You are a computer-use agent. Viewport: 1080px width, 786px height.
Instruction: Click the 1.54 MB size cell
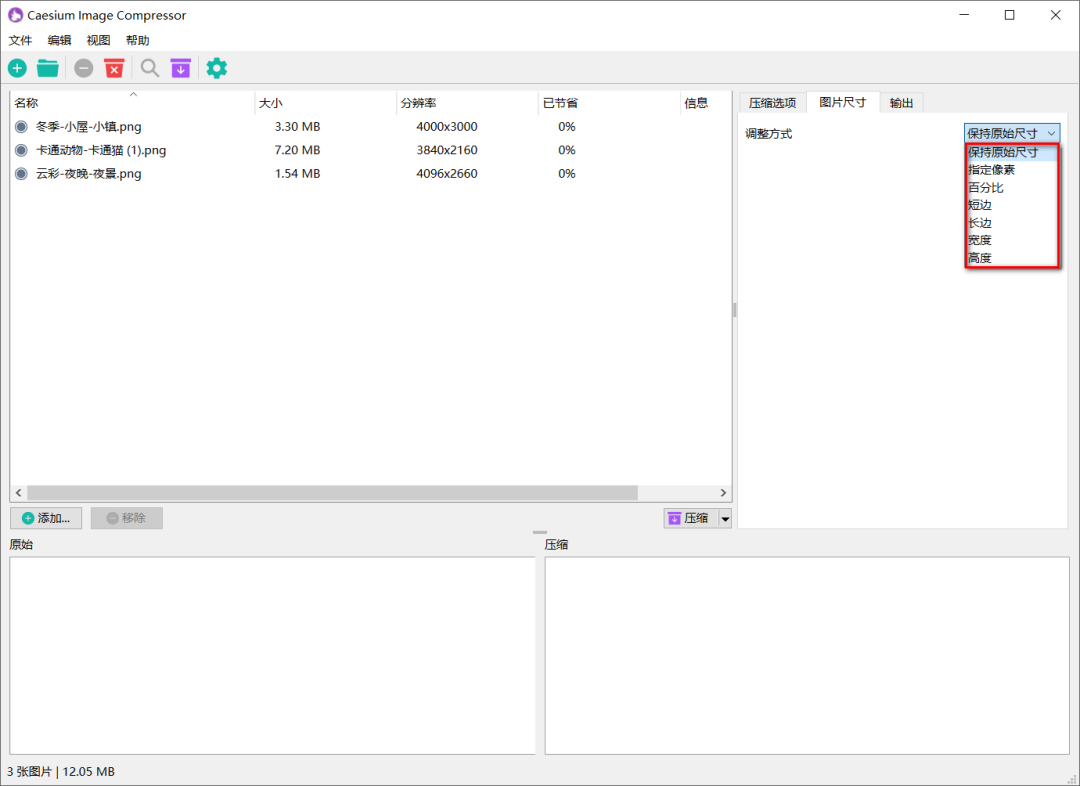click(297, 174)
